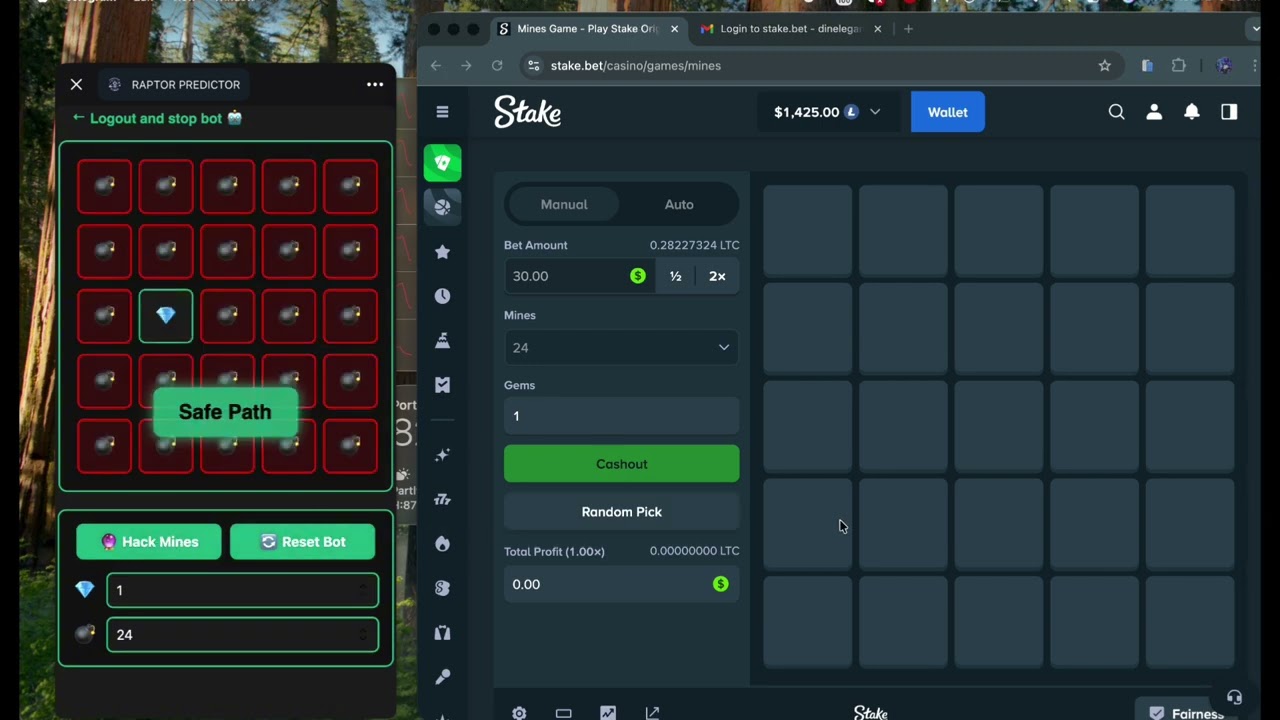Click the Random Pick button
This screenshot has height=720, width=1280.
point(621,512)
